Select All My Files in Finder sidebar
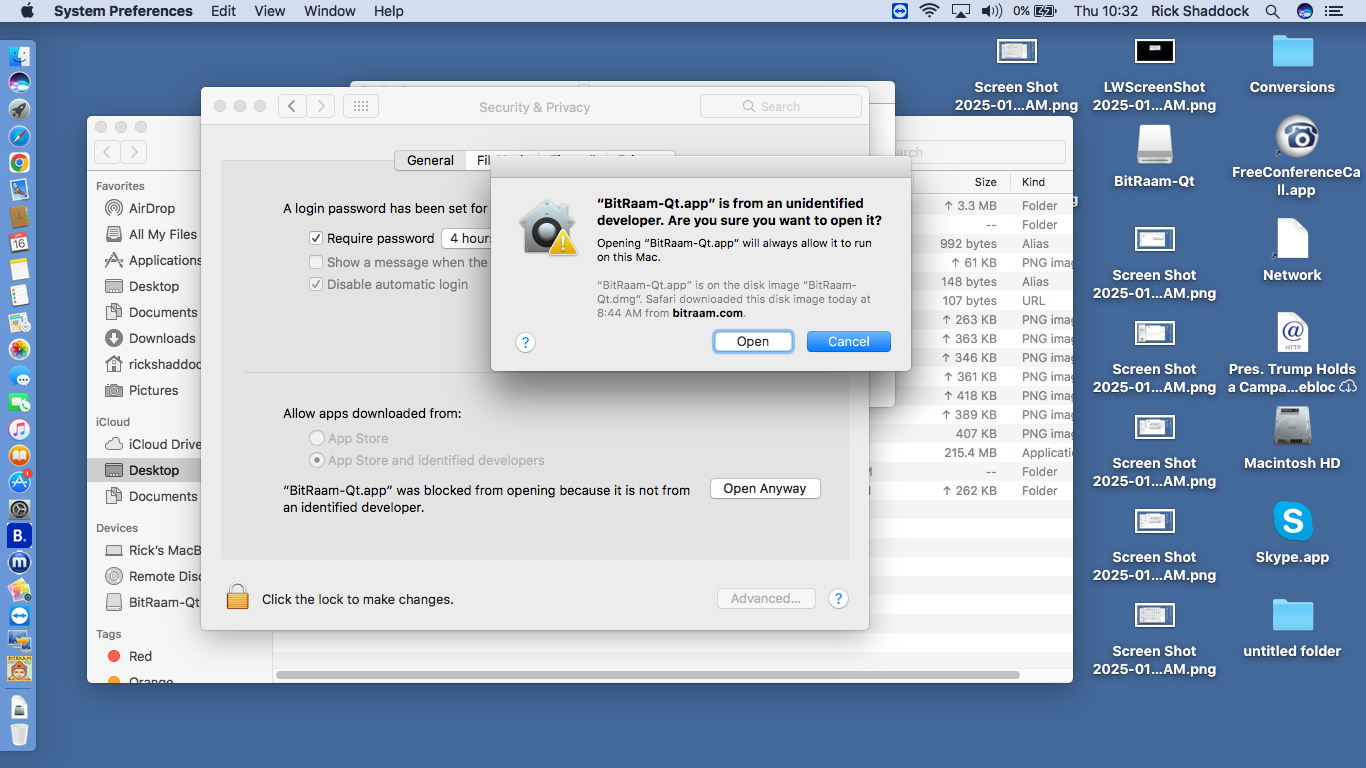This screenshot has height=768, width=1366. 163,234
